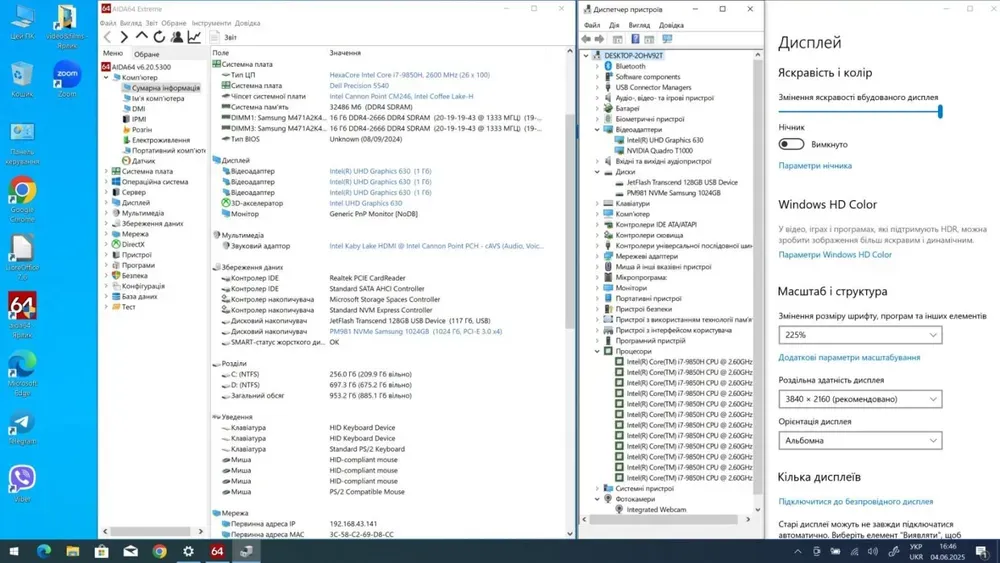
Task: Click the Device Manager help icon
Action: pos(634,39)
